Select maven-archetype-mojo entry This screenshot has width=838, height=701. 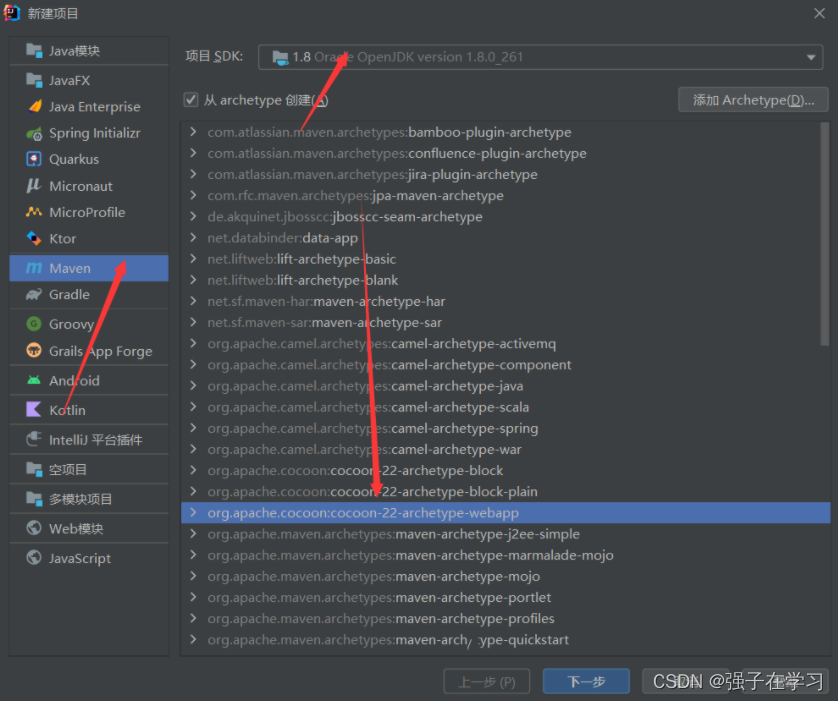(x=505, y=576)
